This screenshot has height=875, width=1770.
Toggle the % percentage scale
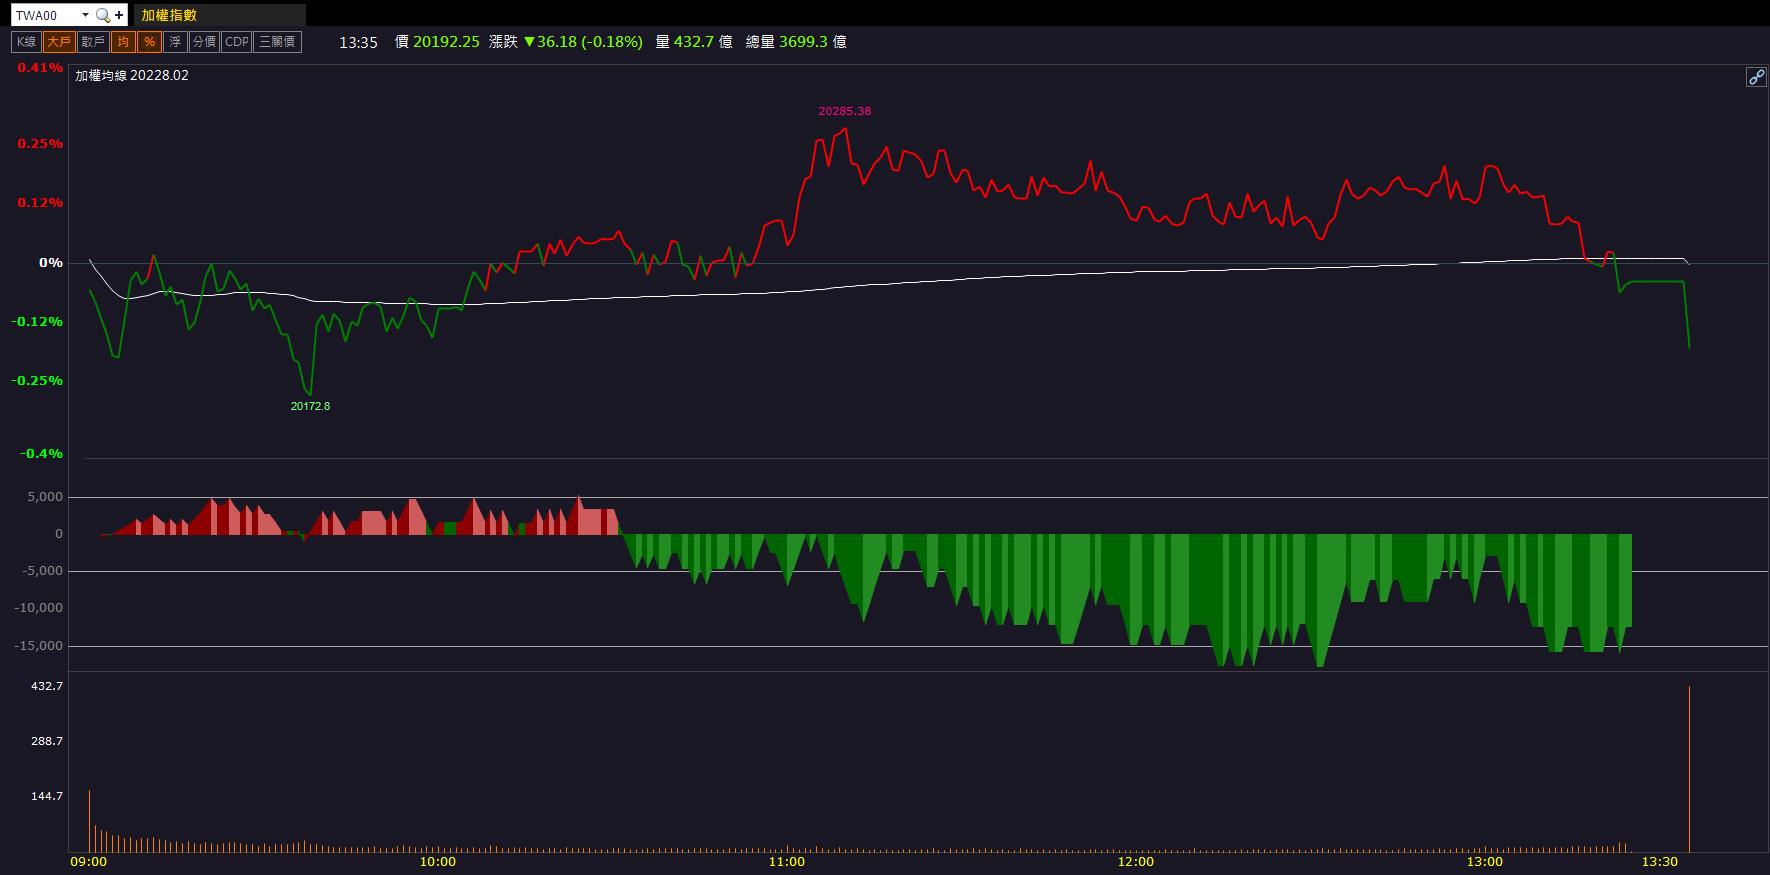(149, 42)
